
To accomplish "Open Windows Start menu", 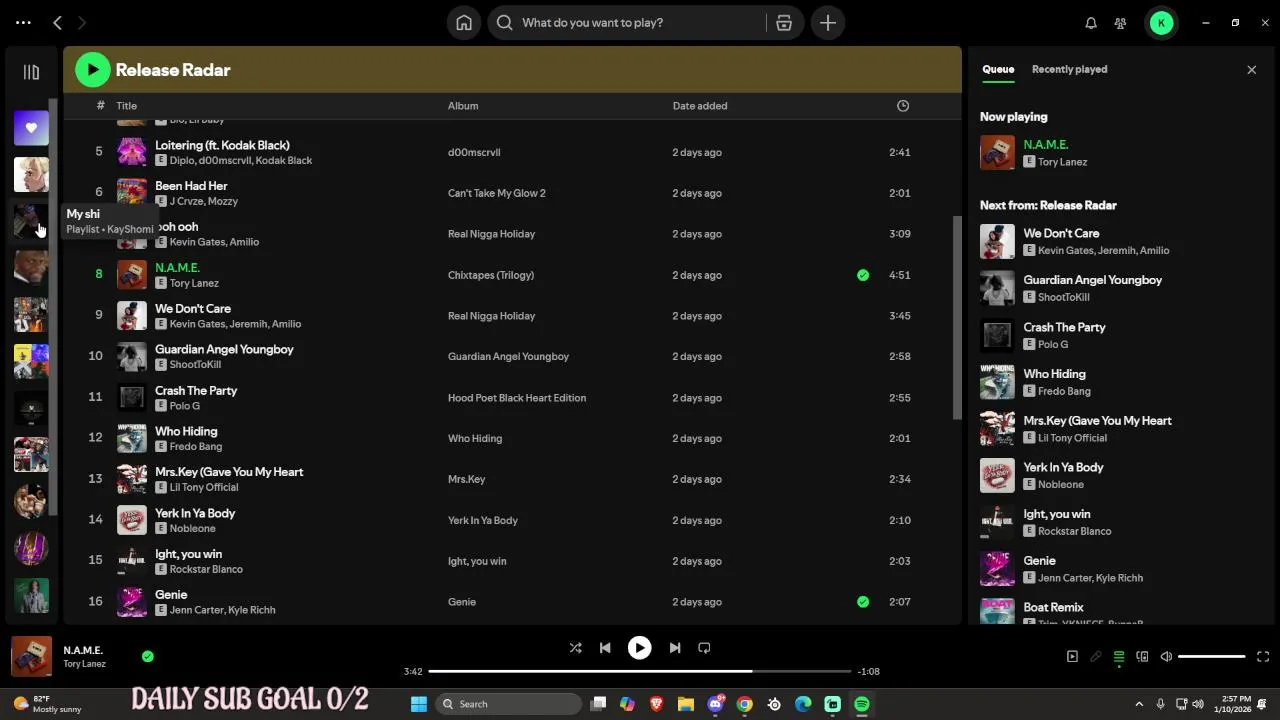I will point(419,704).
